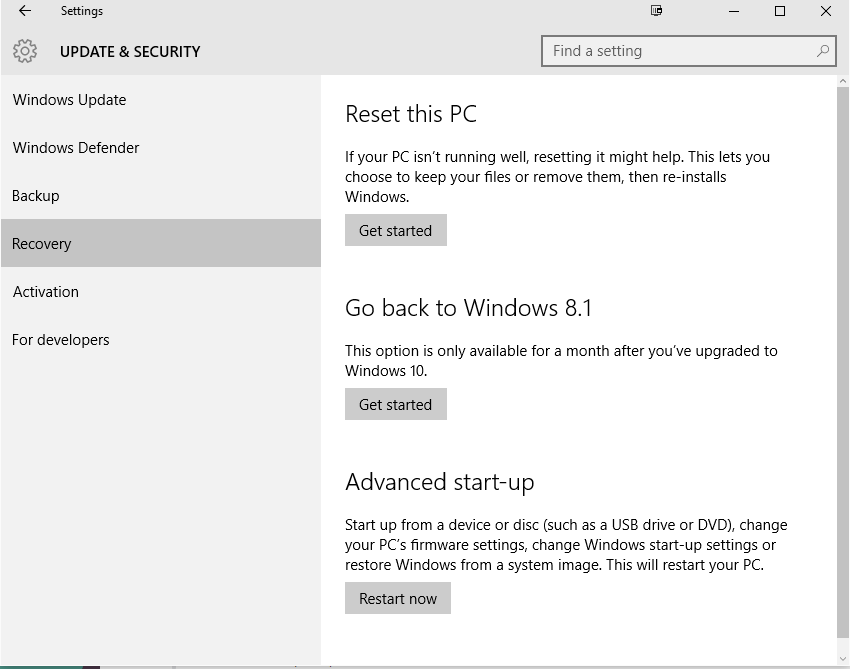Click the UPDATE & SECURITY heading

[x=130, y=52]
